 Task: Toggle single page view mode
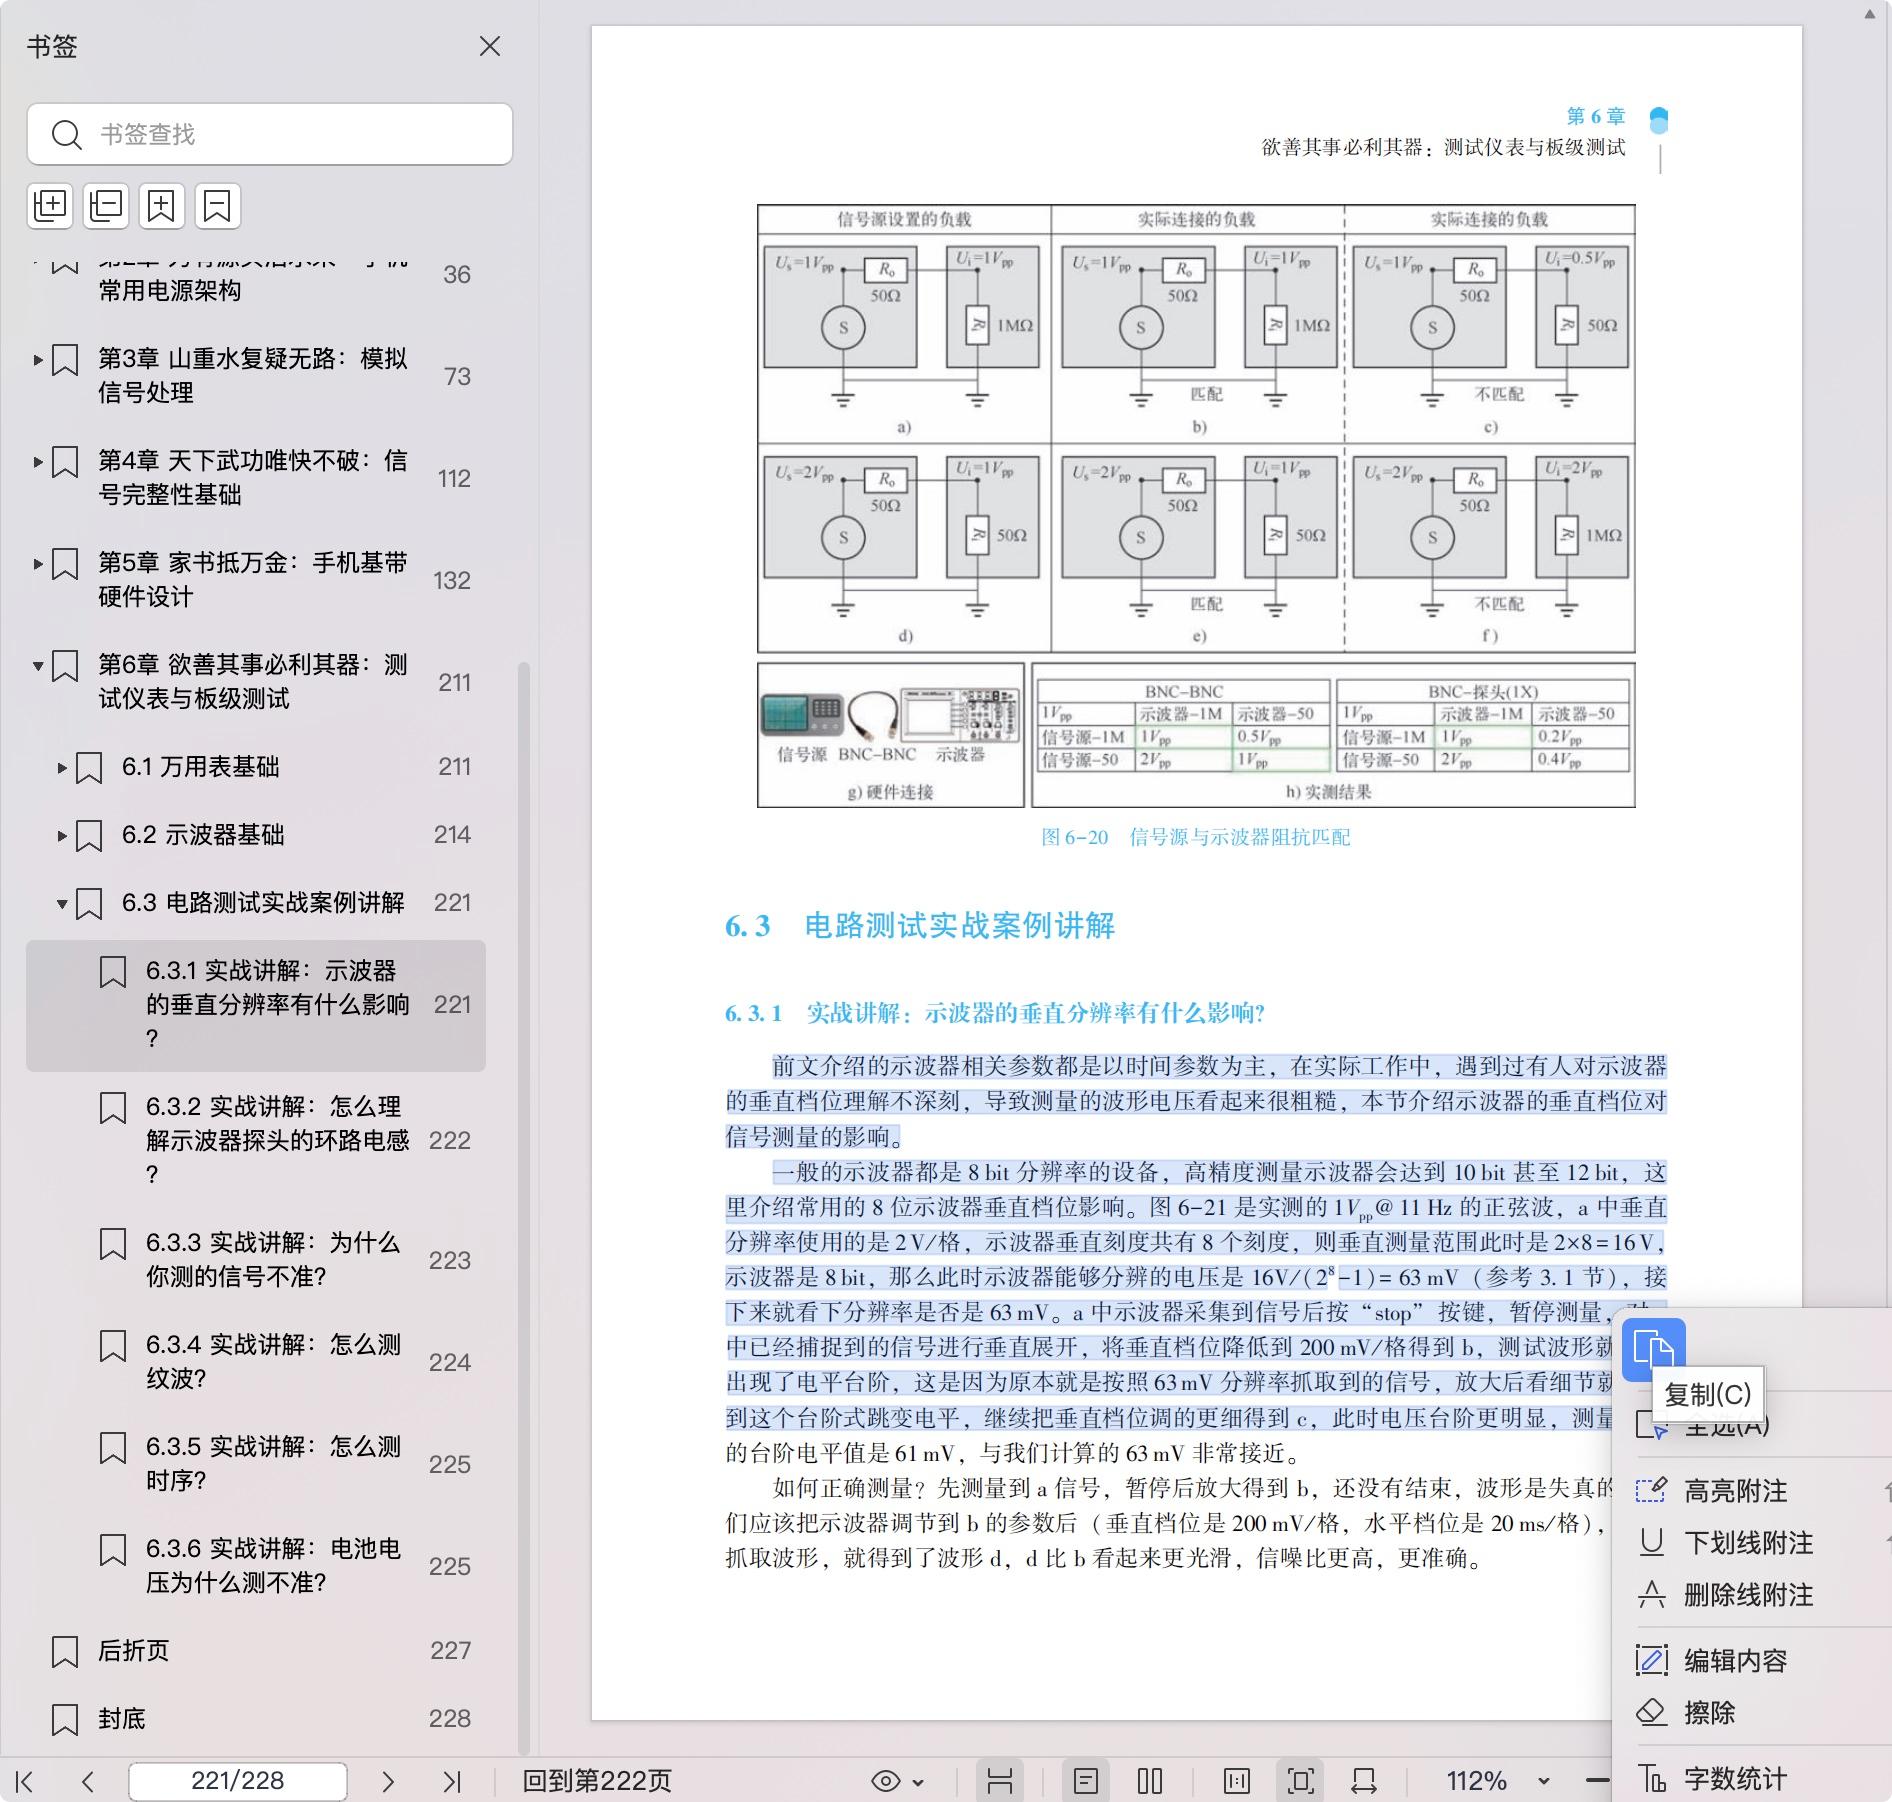1086,1781
